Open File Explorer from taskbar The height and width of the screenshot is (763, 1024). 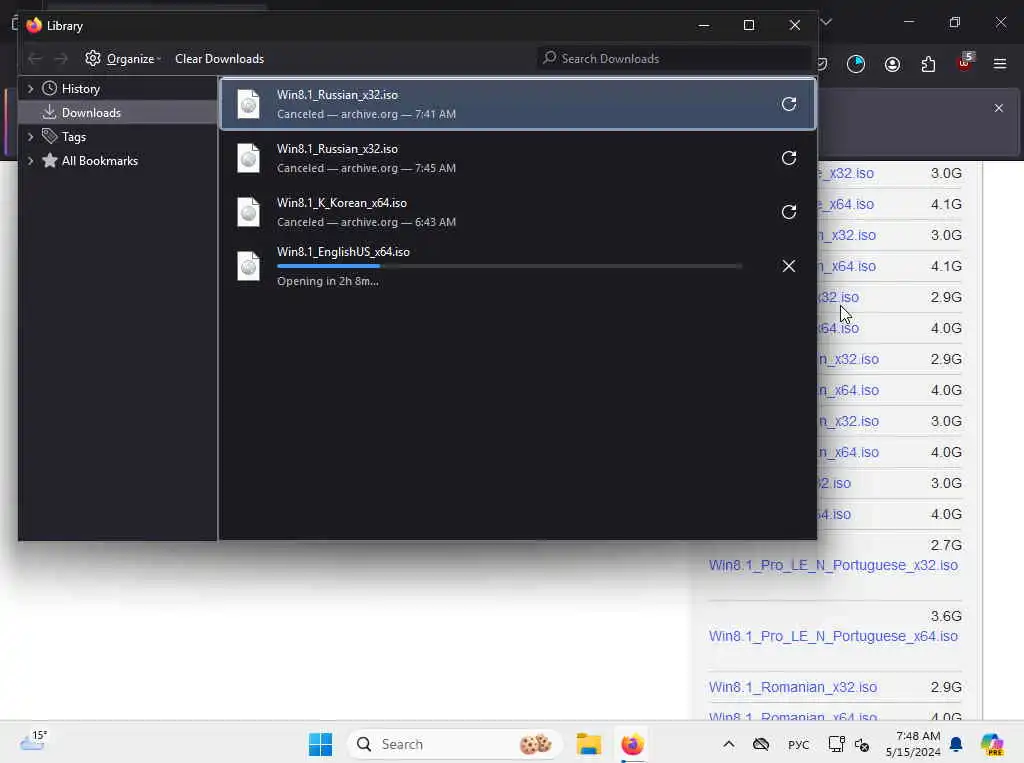coord(588,744)
